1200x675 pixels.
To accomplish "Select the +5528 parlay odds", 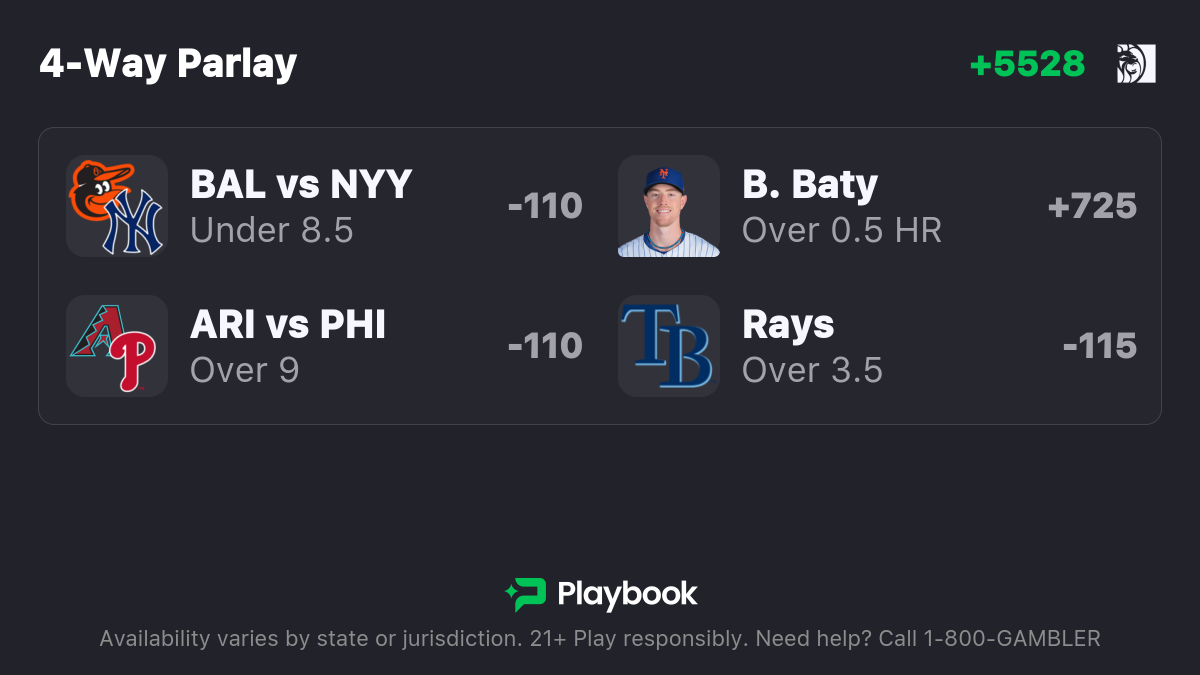I will click(x=1027, y=64).
